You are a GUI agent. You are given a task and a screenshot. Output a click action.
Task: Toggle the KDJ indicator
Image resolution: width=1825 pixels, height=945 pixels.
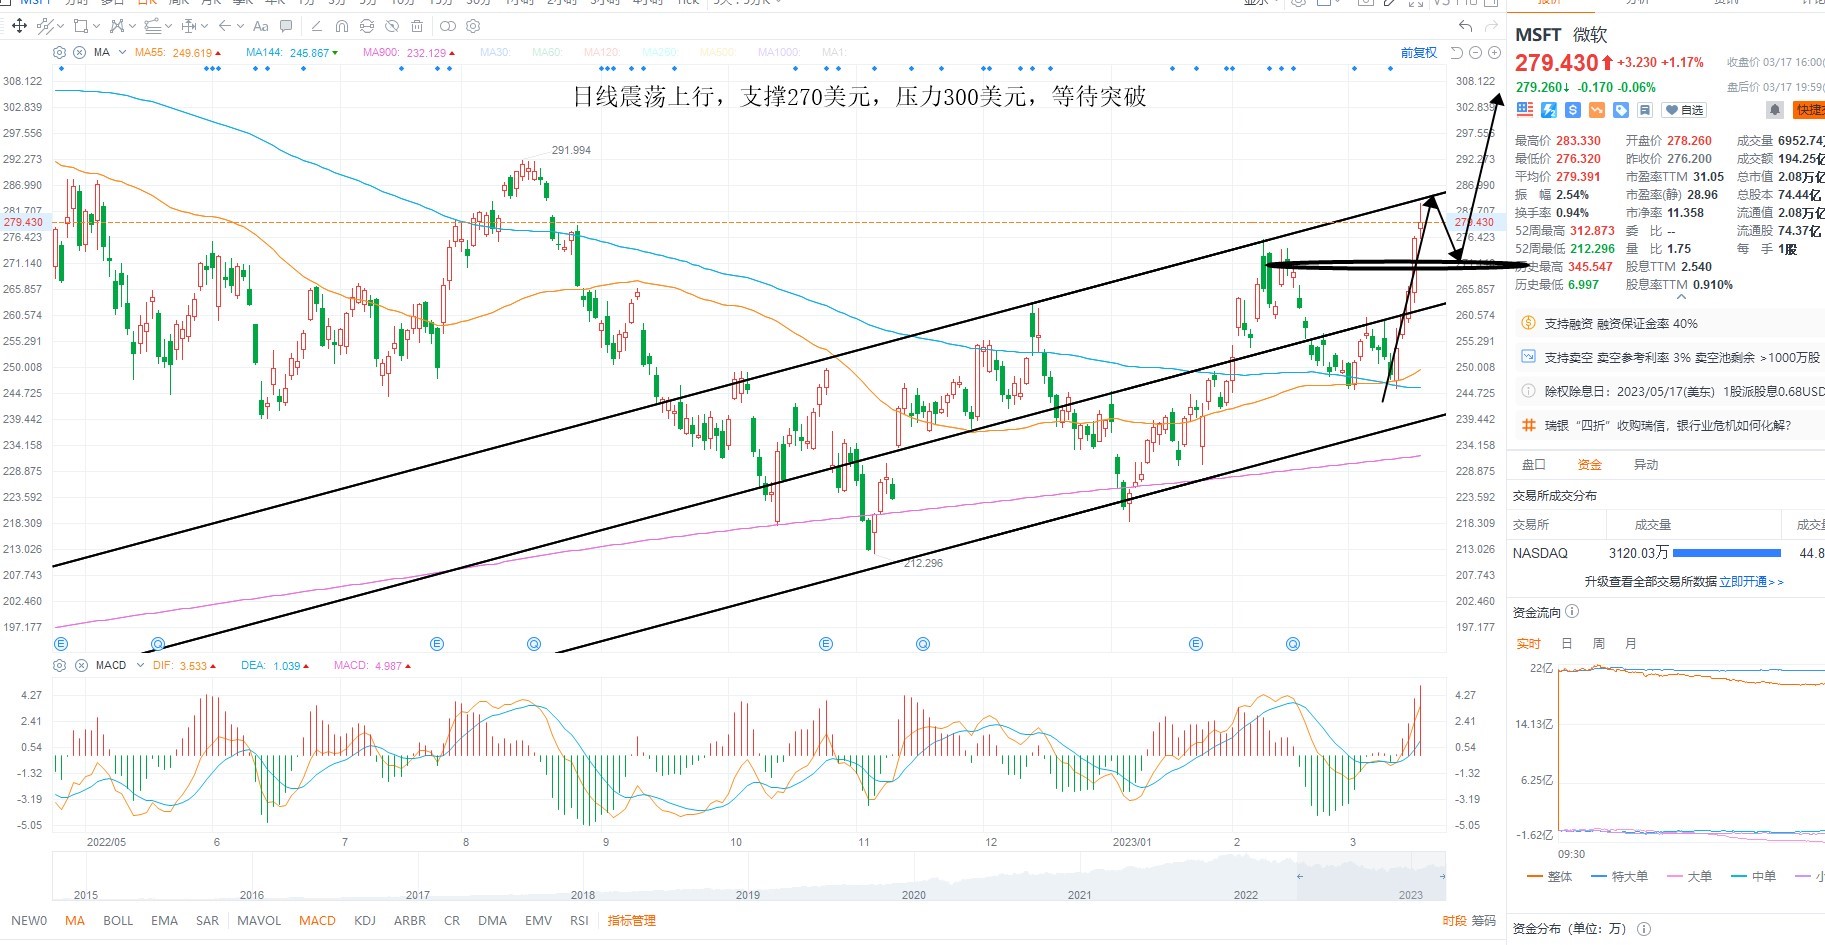pyautogui.click(x=365, y=921)
